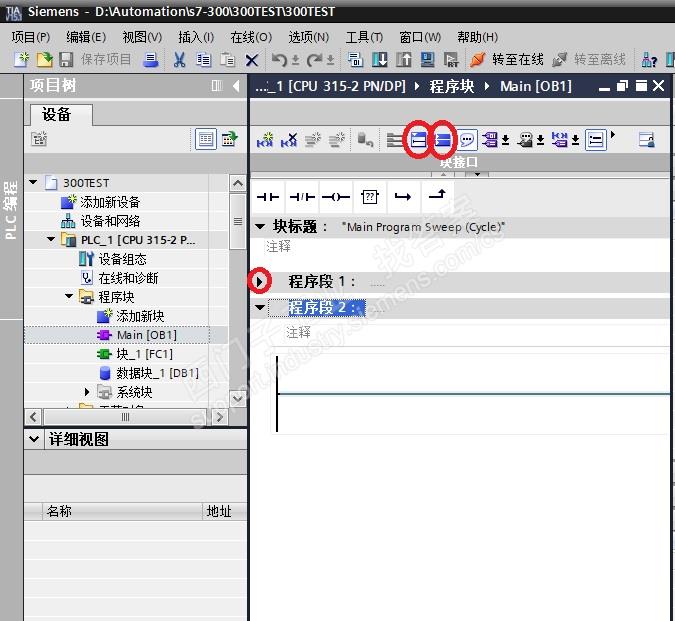This screenshot has width=675, height=621.
Task: Insert an output coil
Action: click(x=336, y=197)
